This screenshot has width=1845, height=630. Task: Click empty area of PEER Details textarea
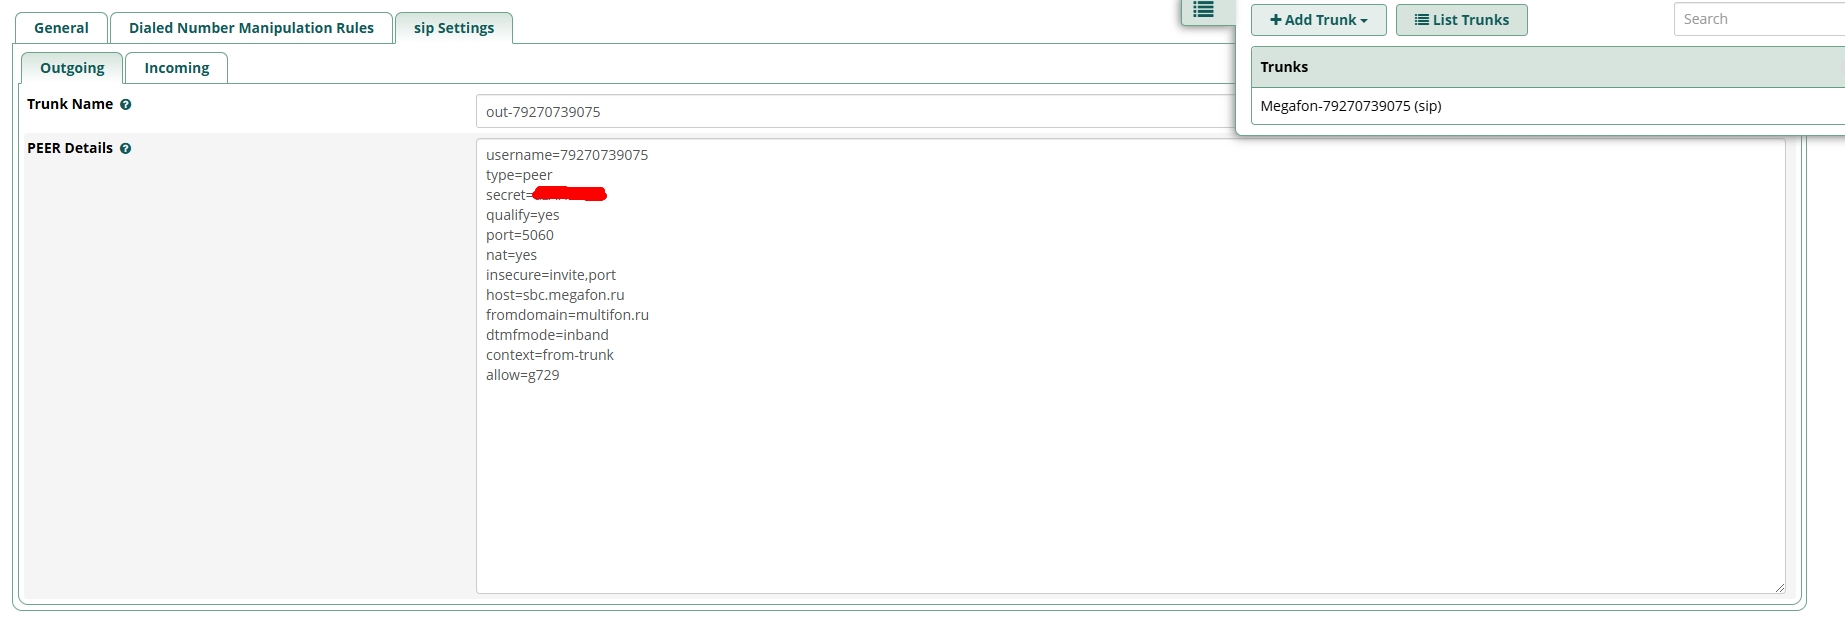1100,480
